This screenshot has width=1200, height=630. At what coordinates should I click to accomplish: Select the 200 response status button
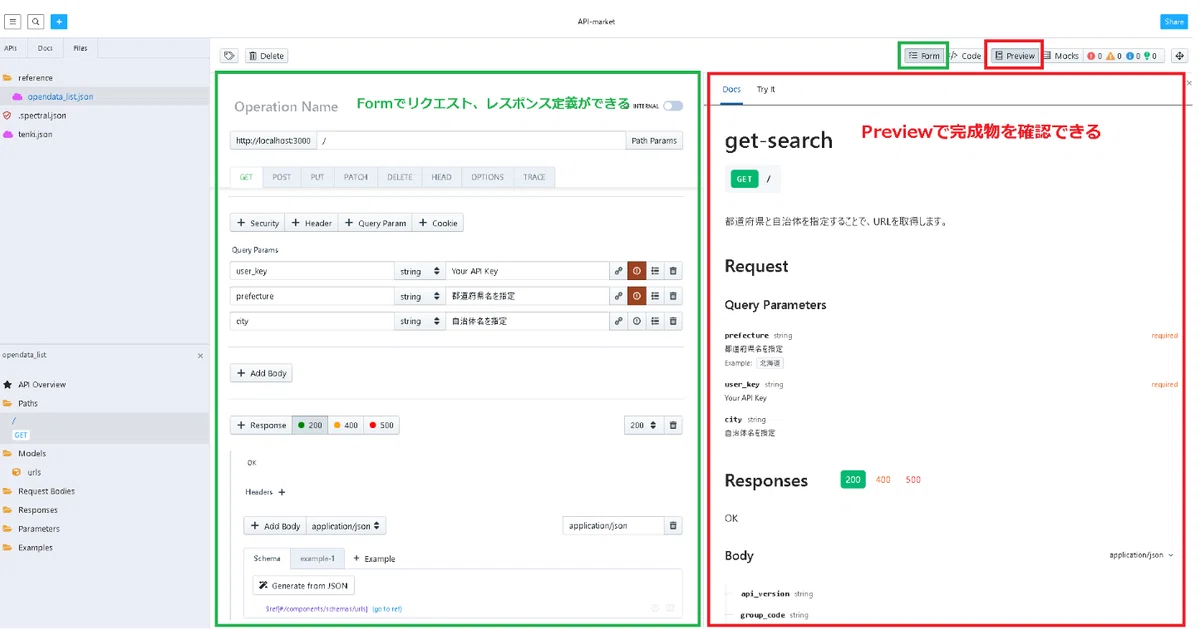(310, 425)
